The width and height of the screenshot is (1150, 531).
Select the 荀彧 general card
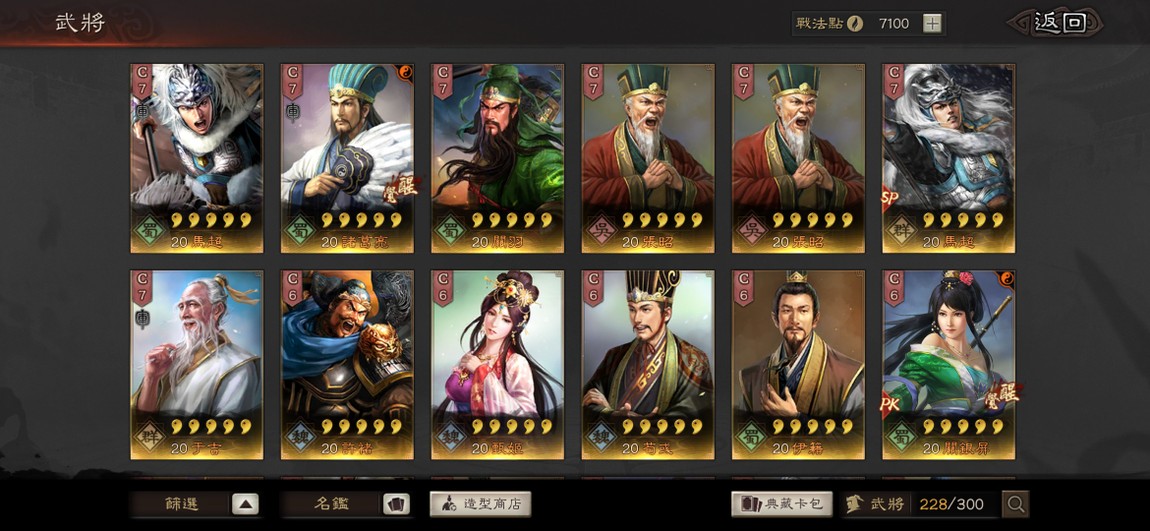coord(648,365)
